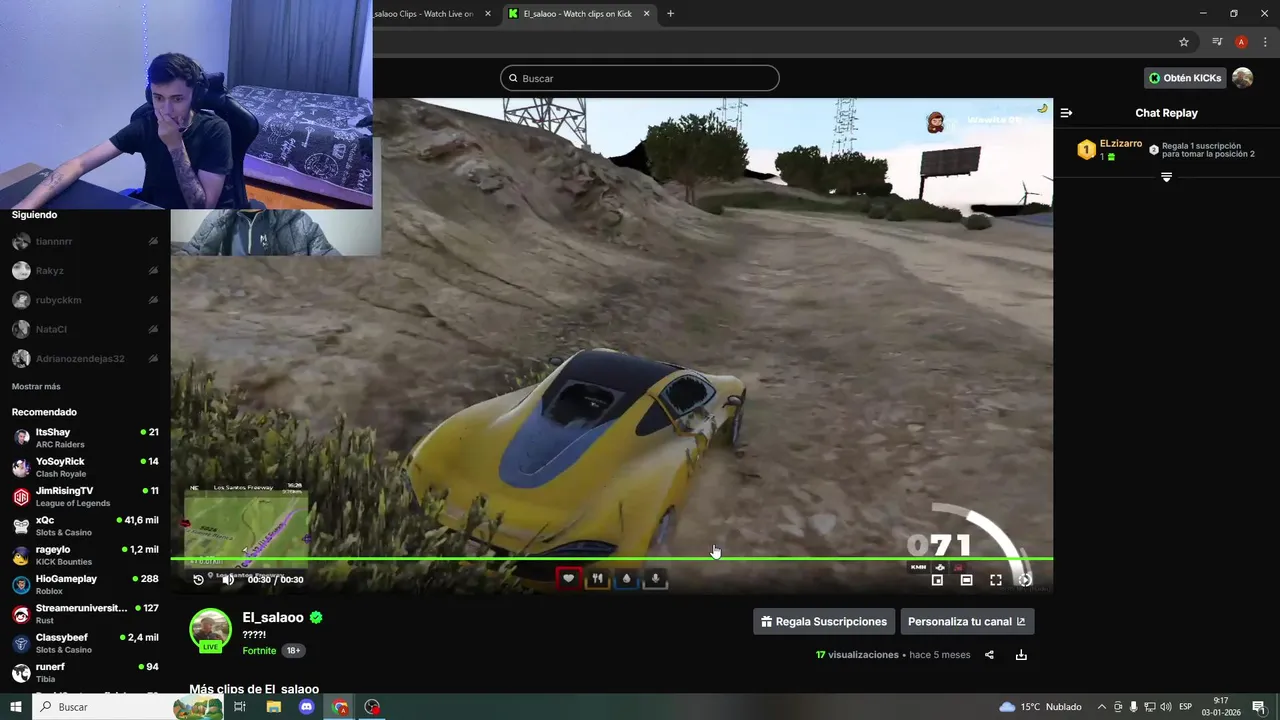Open Chrome profile avatar button
This screenshot has width=1280, height=720.
coord(1241,42)
